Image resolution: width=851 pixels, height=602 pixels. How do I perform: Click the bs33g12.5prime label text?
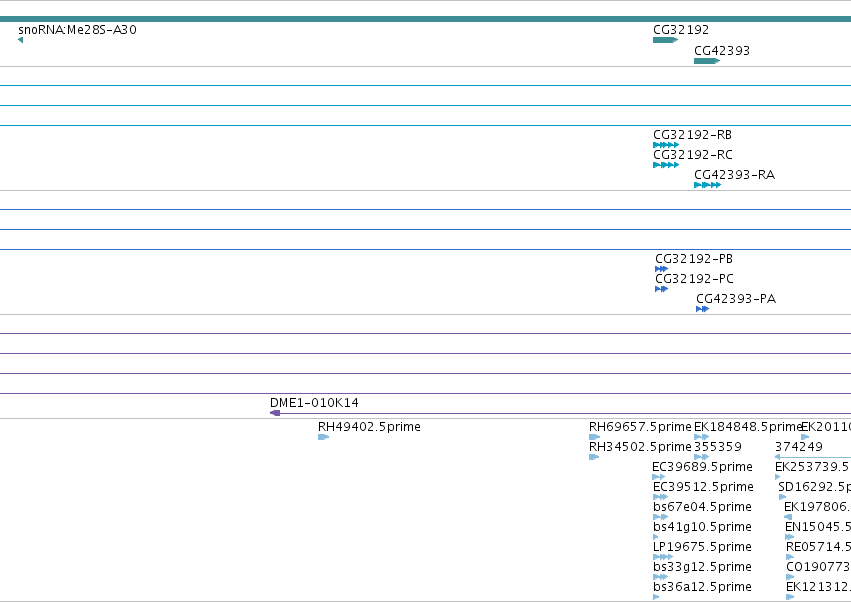(x=702, y=567)
